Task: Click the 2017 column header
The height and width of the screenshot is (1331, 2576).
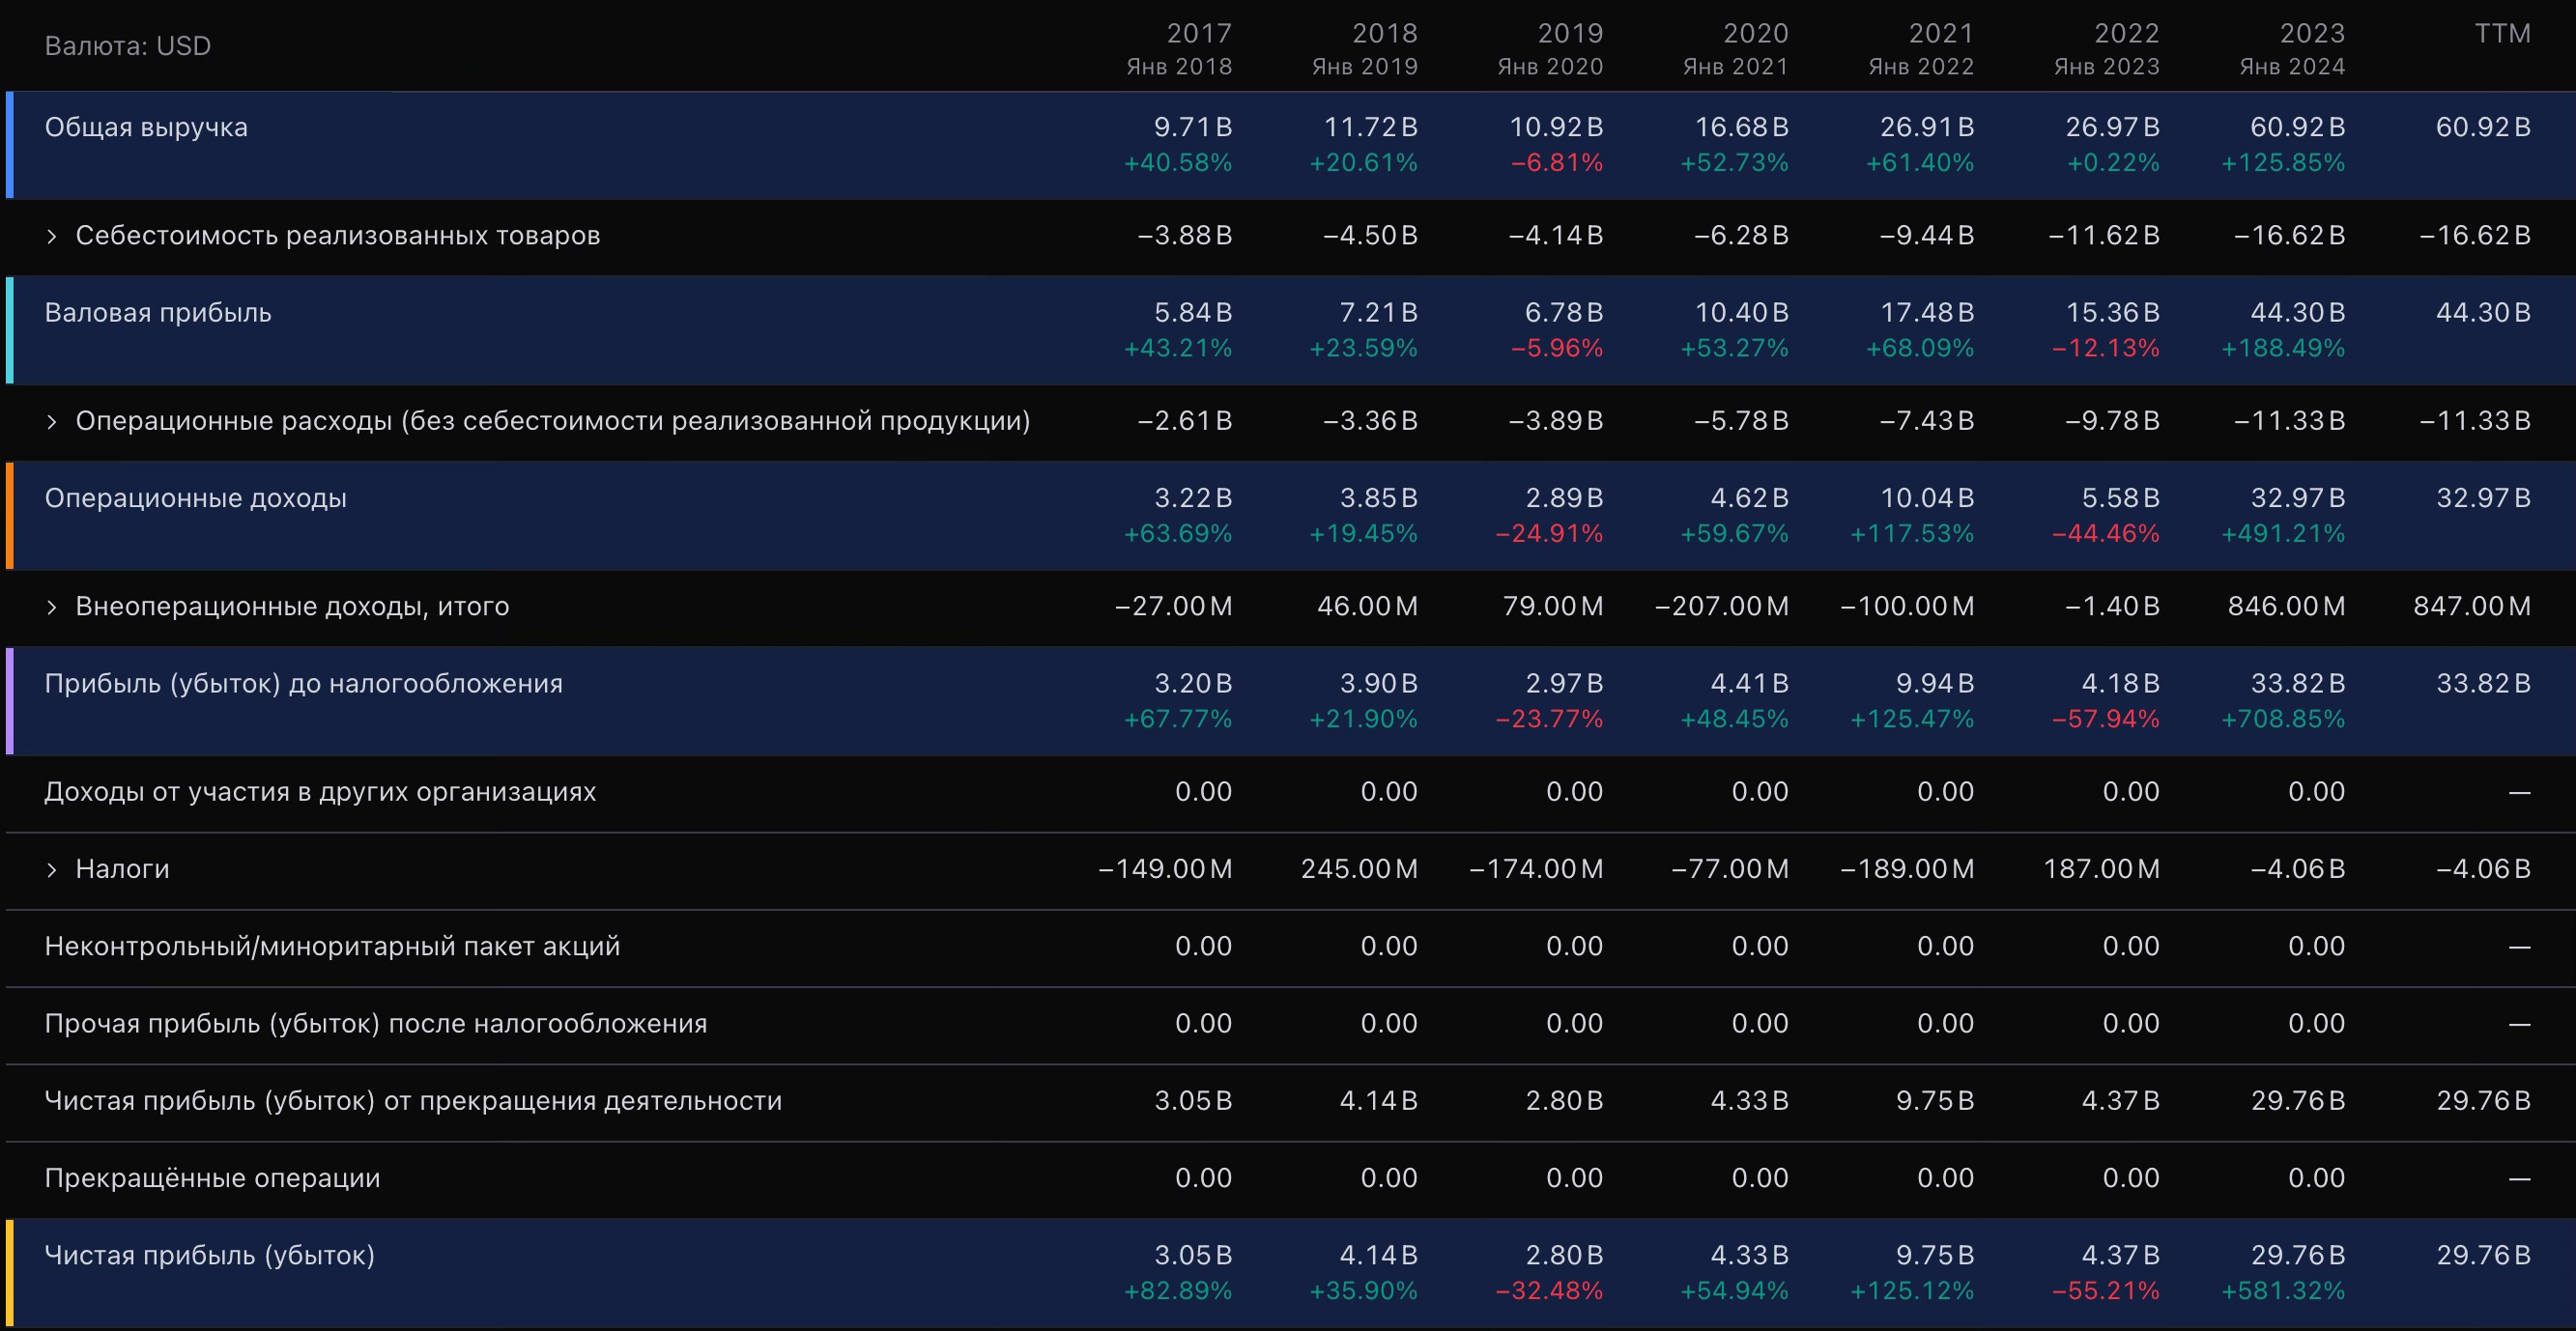Action: pyautogui.click(x=1198, y=34)
